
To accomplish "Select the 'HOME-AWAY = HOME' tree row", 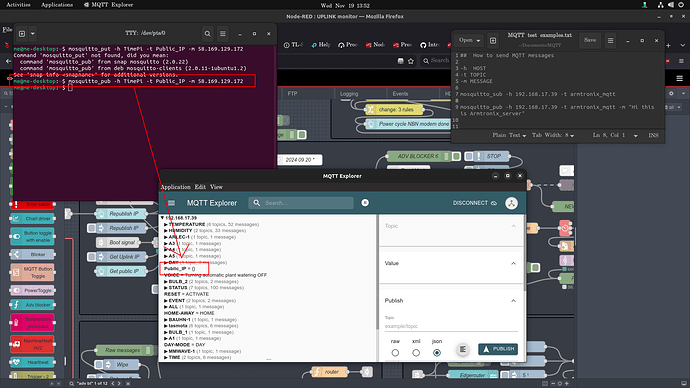I will (x=189, y=313).
